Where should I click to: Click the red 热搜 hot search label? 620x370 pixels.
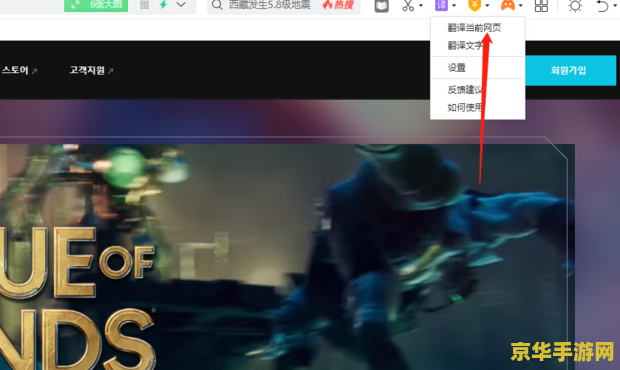pos(338,5)
